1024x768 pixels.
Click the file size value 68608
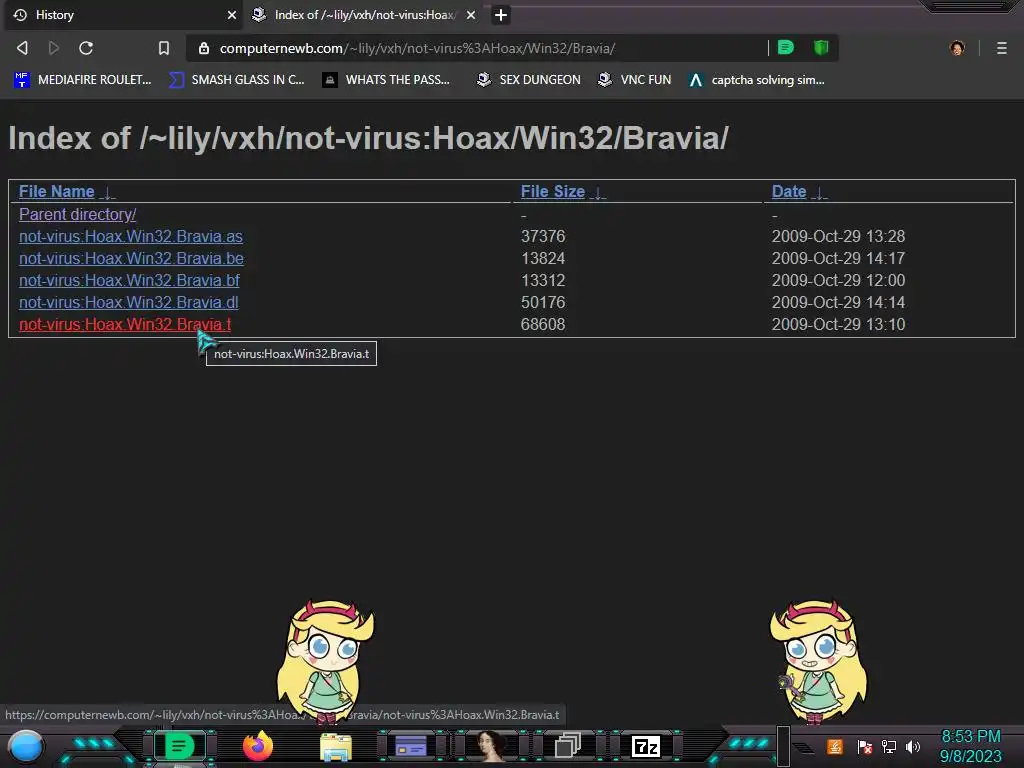(543, 325)
